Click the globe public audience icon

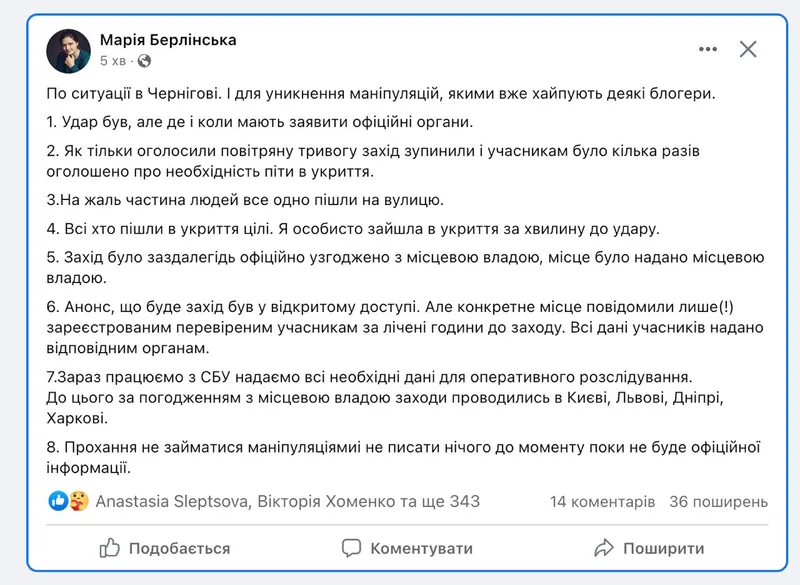(x=144, y=61)
